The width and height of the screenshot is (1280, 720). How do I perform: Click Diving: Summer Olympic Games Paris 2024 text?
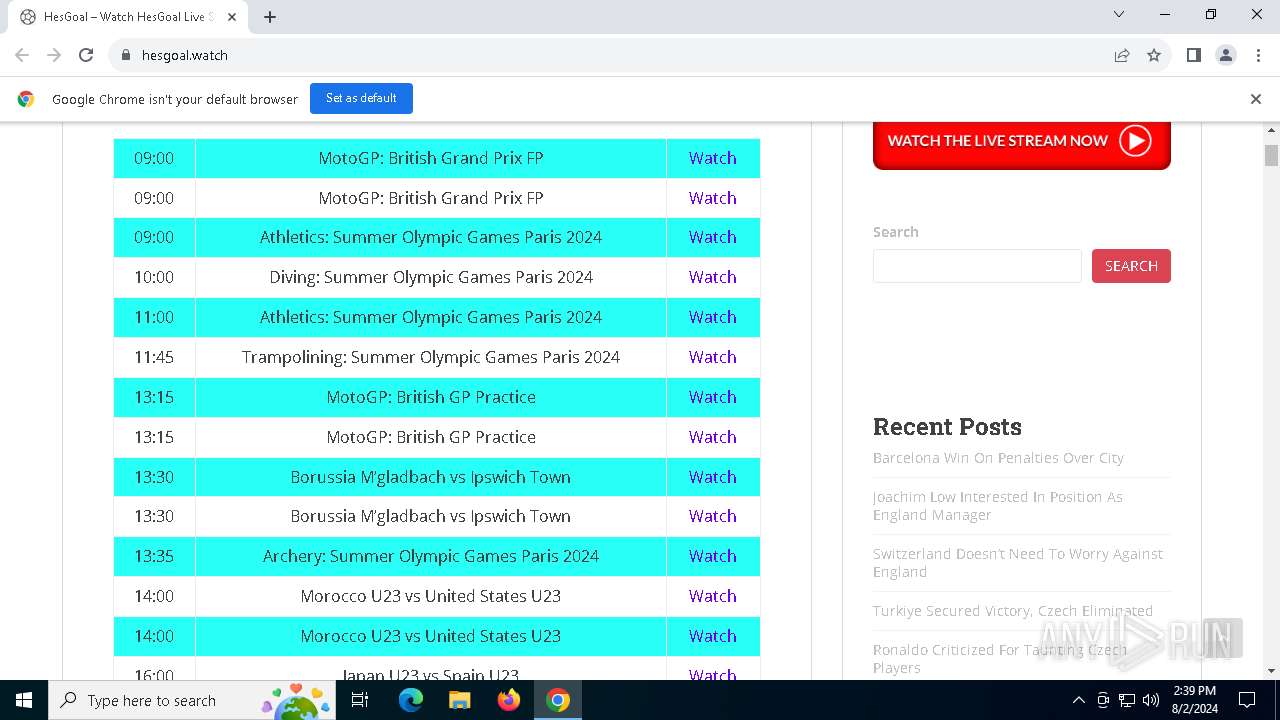click(431, 277)
